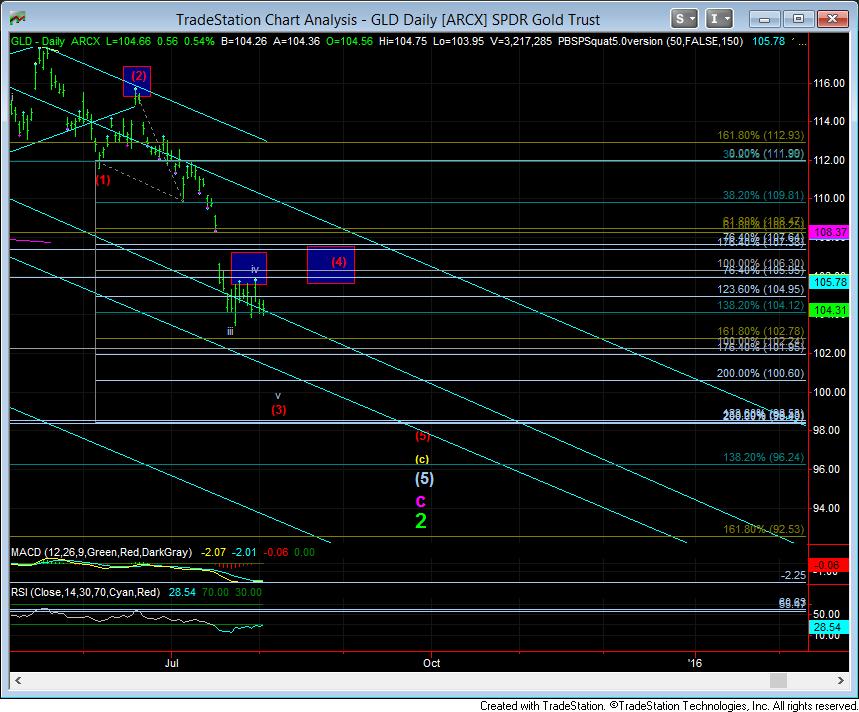Image resolution: width=859 pixels, height=712 pixels.
Task: Click the green 104.31 price tag
Action: click(x=831, y=311)
